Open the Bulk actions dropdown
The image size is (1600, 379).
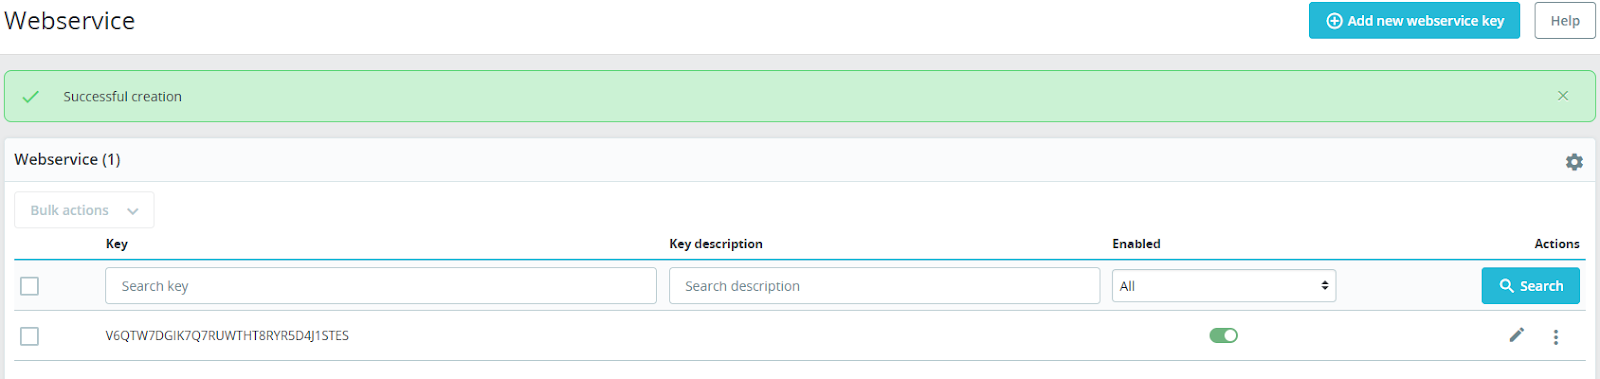(x=84, y=210)
